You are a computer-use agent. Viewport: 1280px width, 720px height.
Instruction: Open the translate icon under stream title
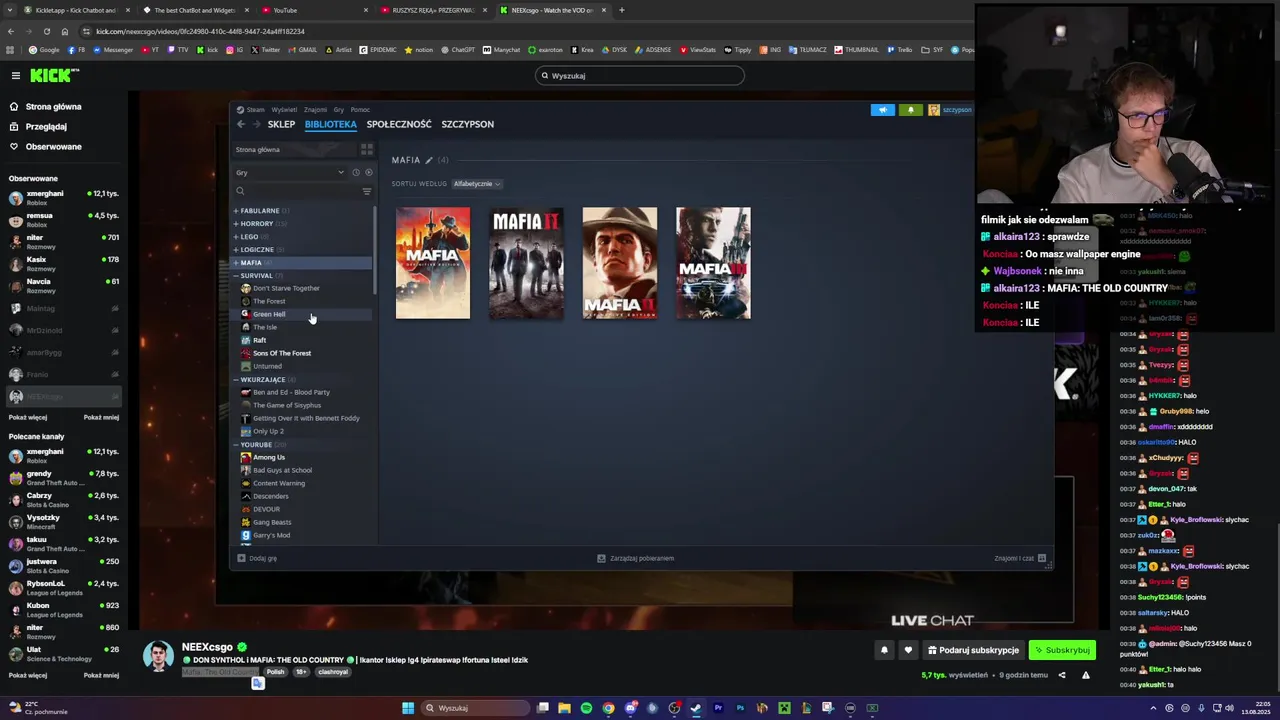coord(258,683)
